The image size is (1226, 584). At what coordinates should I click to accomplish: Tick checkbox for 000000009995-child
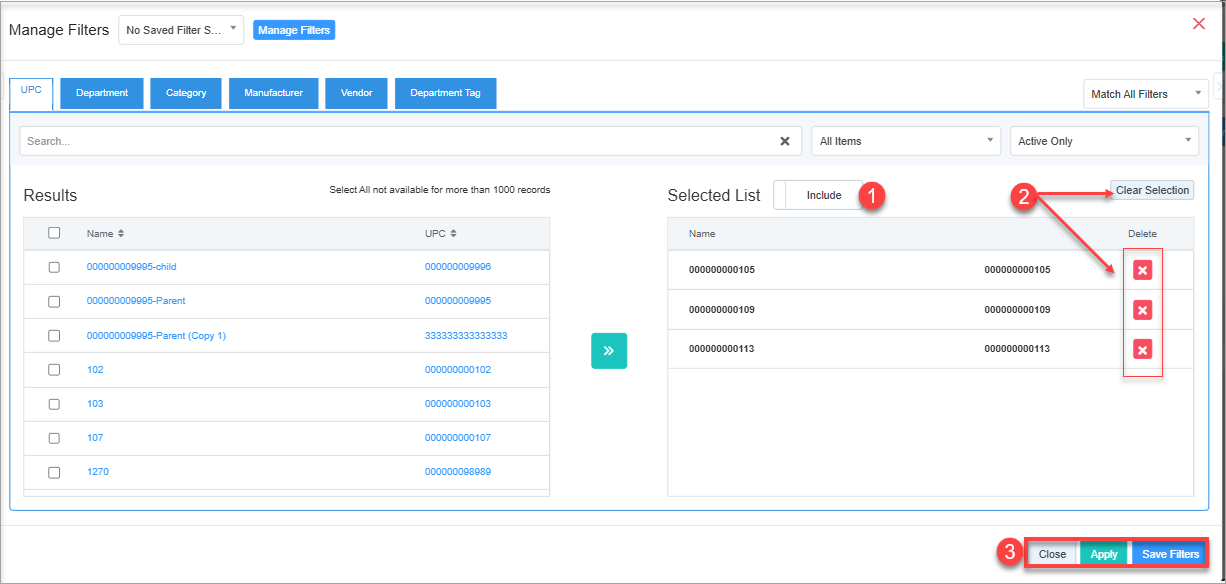pos(54,267)
